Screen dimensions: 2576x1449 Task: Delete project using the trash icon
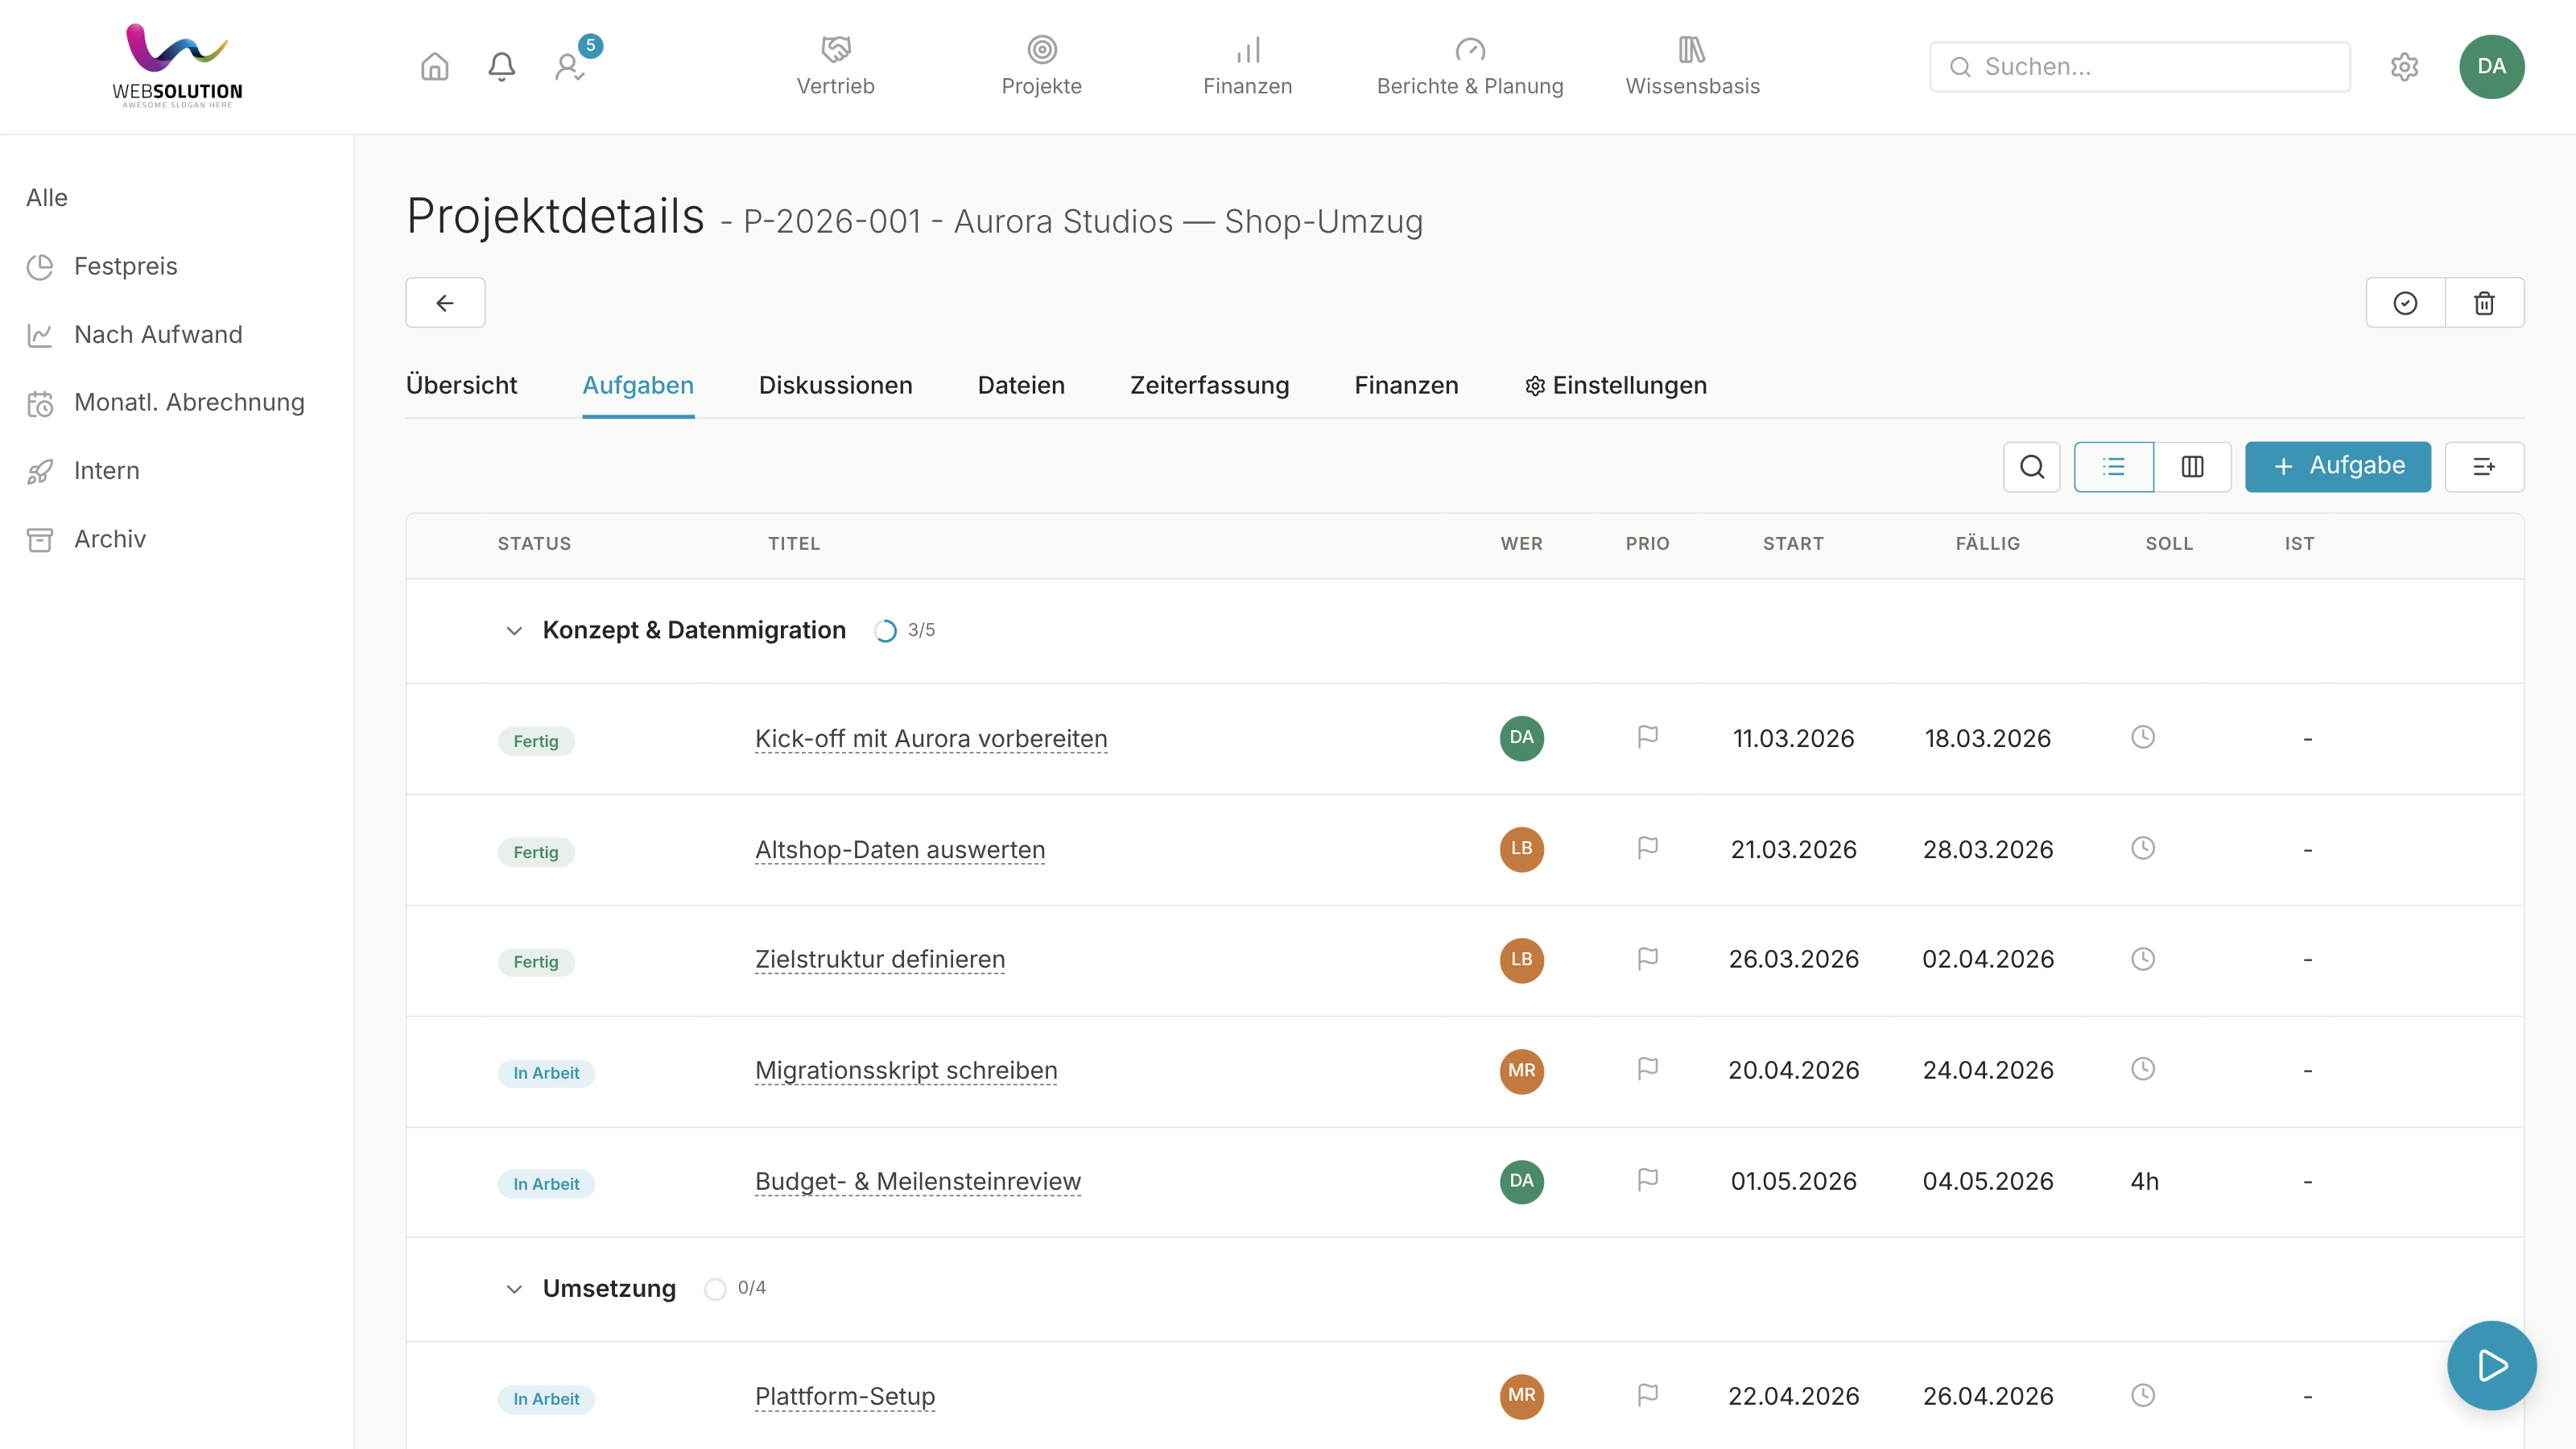click(x=2484, y=303)
